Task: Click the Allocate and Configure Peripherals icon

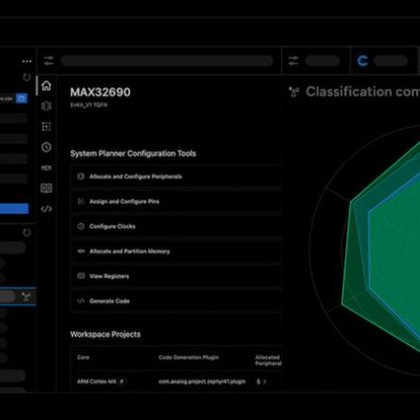Action: [81, 176]
